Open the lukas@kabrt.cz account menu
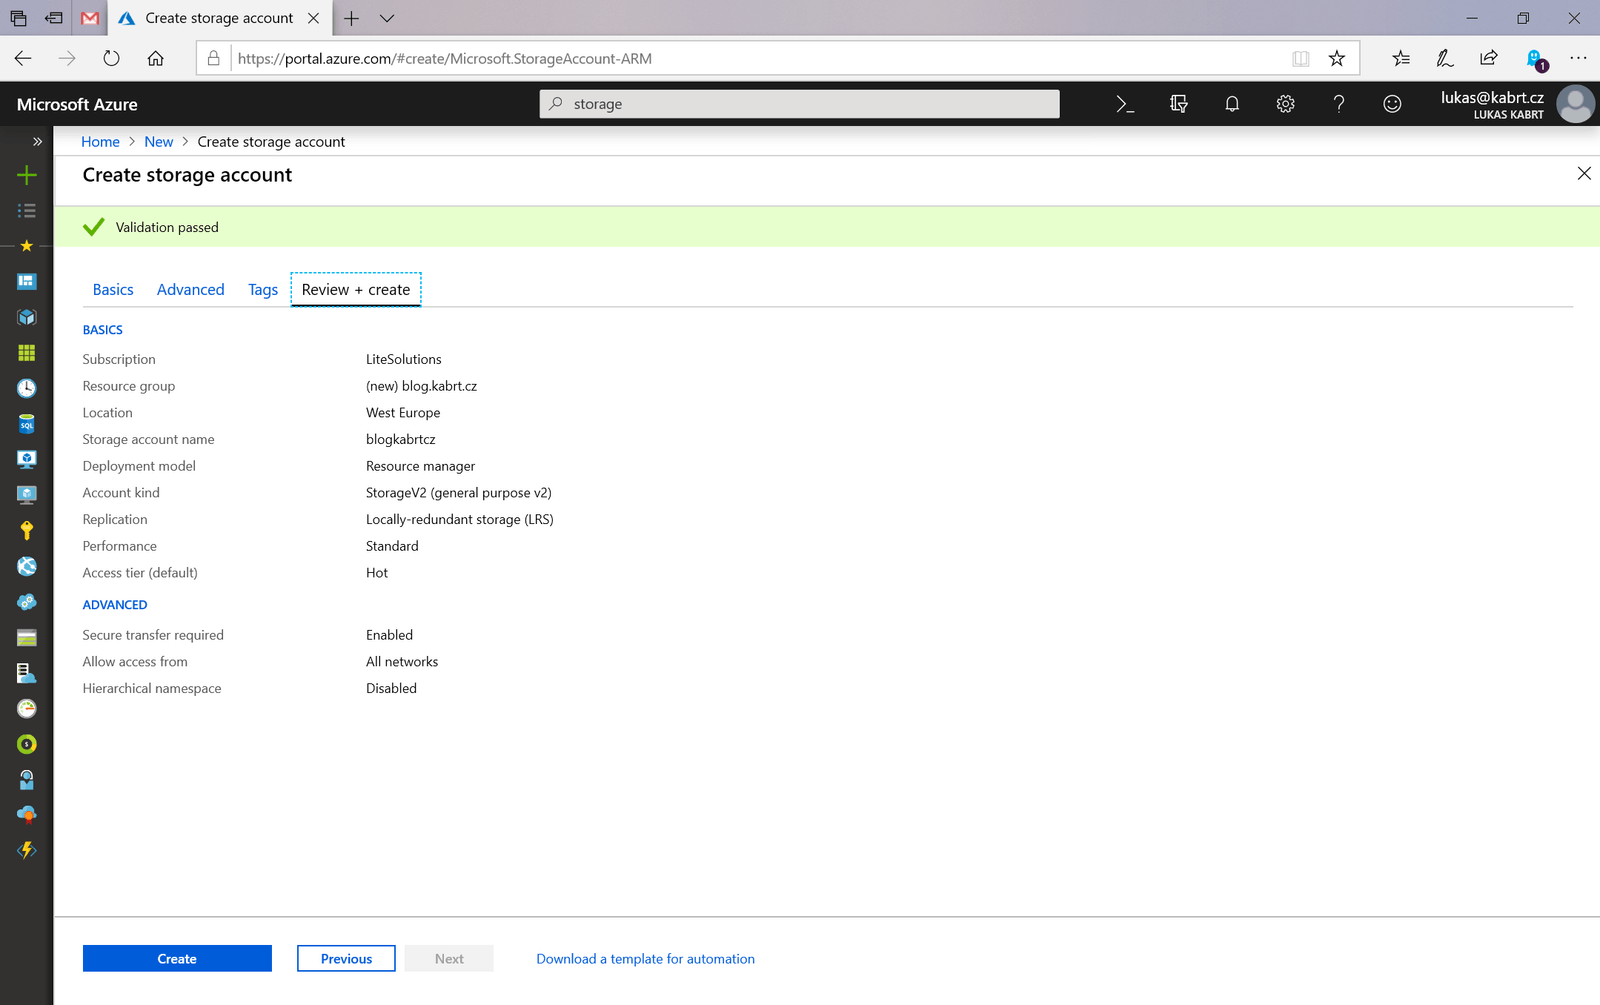The height and width of the screenshot is (1005, 1600). coord(1517,104)
